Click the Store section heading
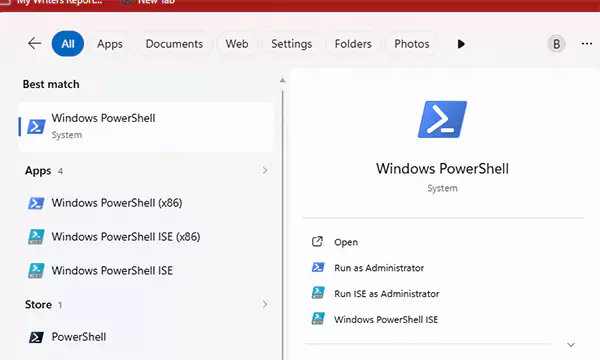 tap(38, 305)
